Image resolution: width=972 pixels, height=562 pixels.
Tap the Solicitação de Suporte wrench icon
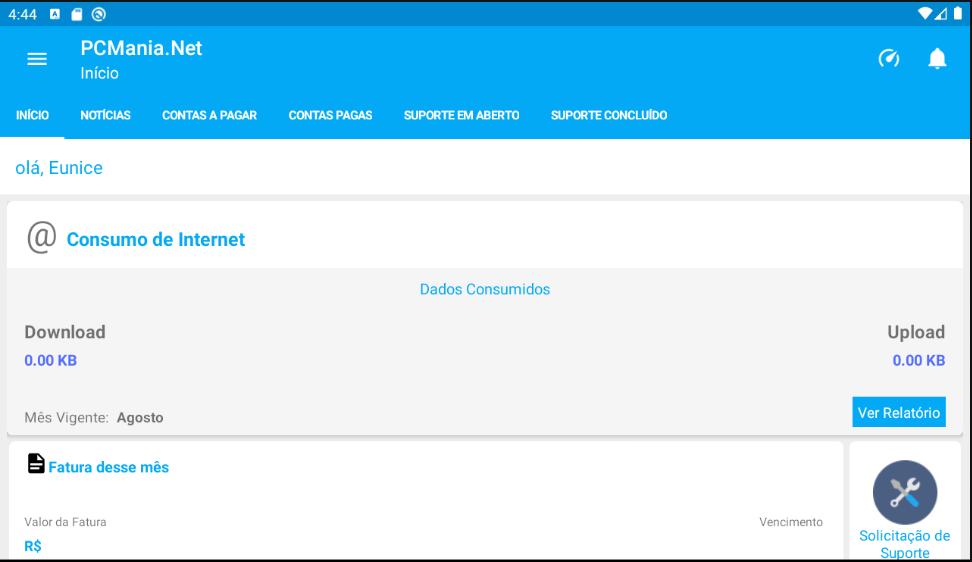point(904,492)
